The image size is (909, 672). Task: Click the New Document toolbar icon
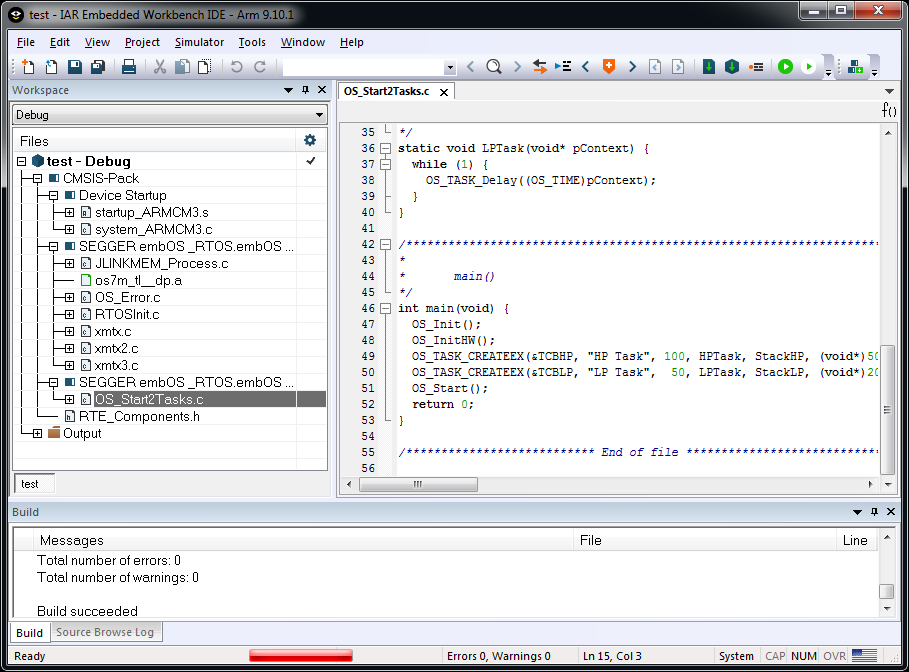[28, 67]
